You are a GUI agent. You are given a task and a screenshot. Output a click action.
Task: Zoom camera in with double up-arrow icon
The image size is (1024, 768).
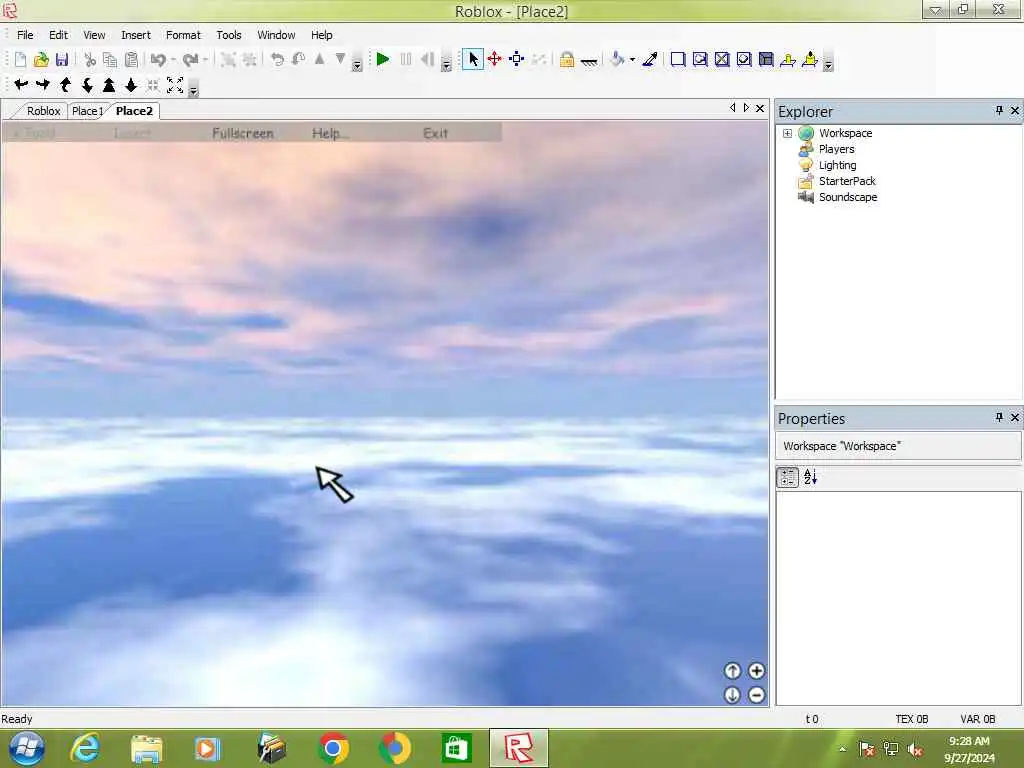pyautogui.click(x=109, y=84)
